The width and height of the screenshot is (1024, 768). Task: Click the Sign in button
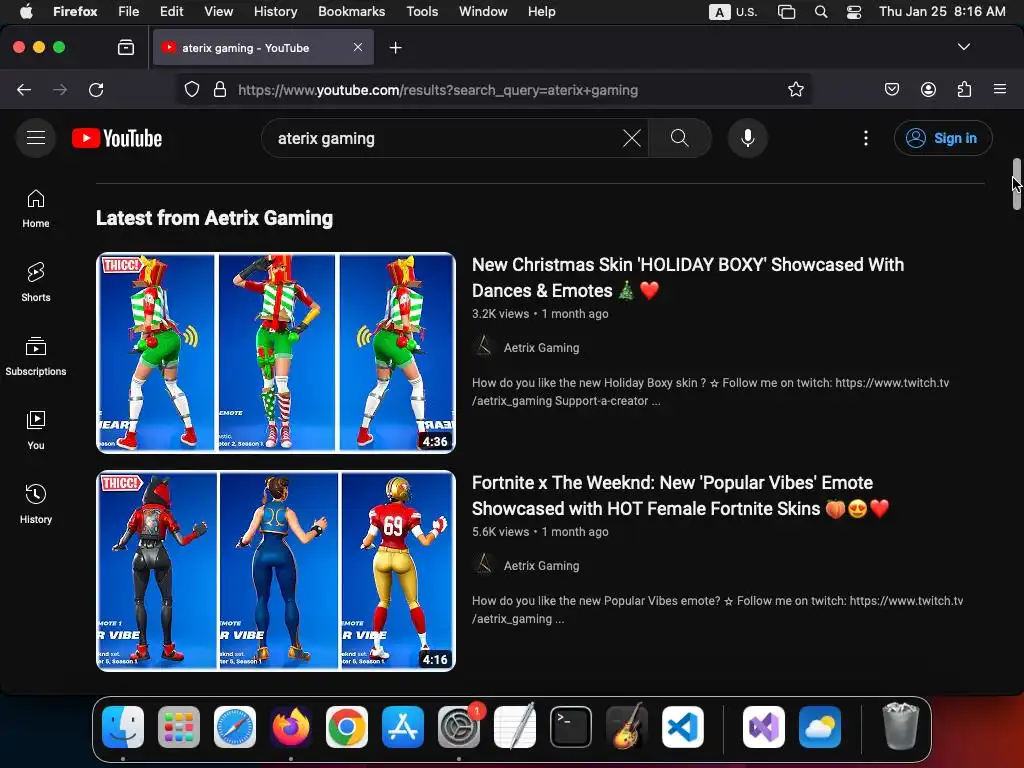coord(943,138)
